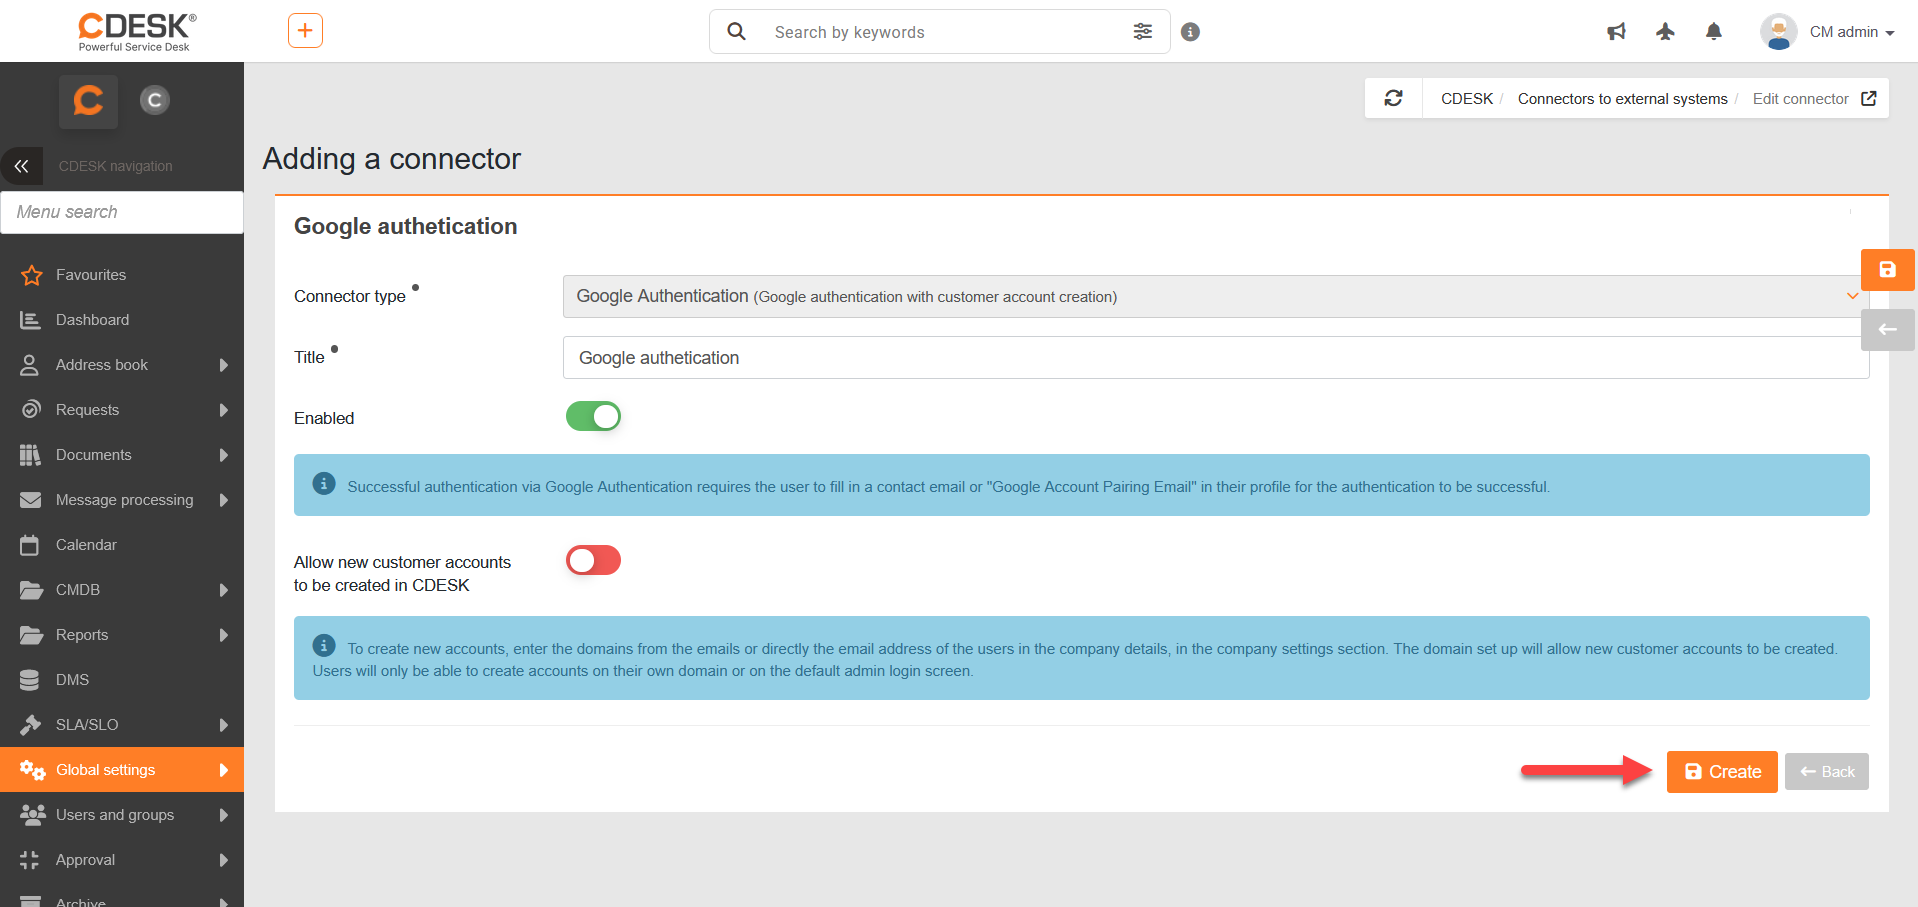Viewport: 1918px width, 907px height.
Task: Click the Favourites star icon
Action: click(x=31, y=275)
